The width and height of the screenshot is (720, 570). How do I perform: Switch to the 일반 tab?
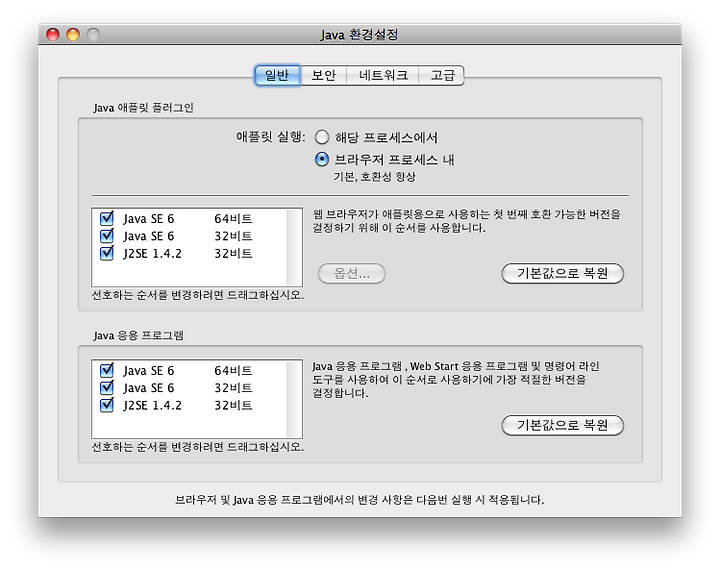[x=278, y=75]
